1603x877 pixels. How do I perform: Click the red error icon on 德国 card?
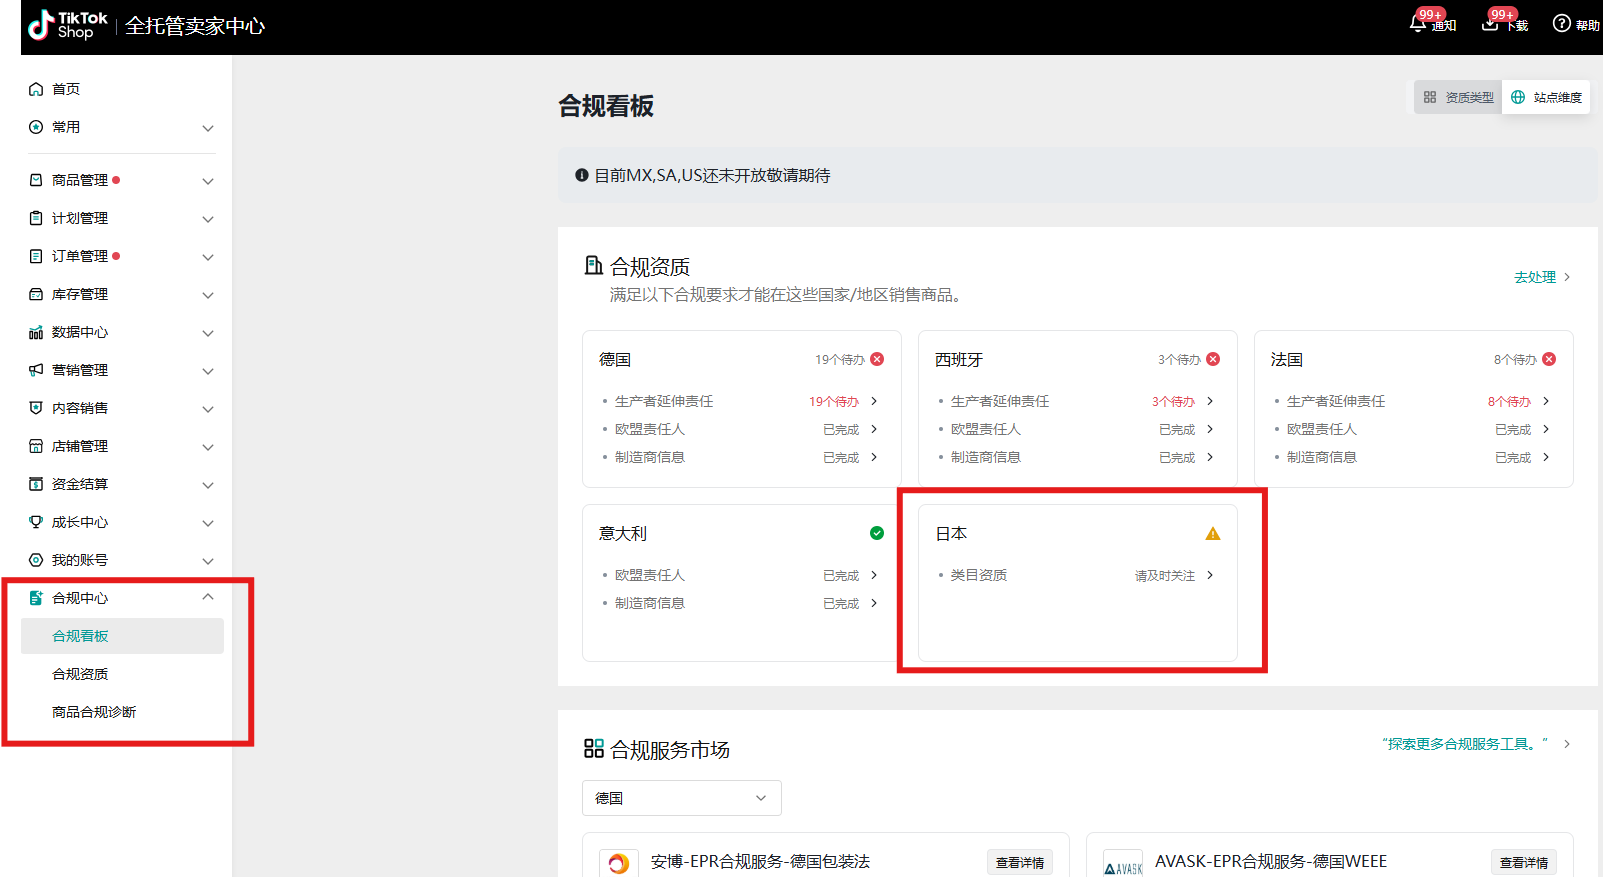coord(877,359)
